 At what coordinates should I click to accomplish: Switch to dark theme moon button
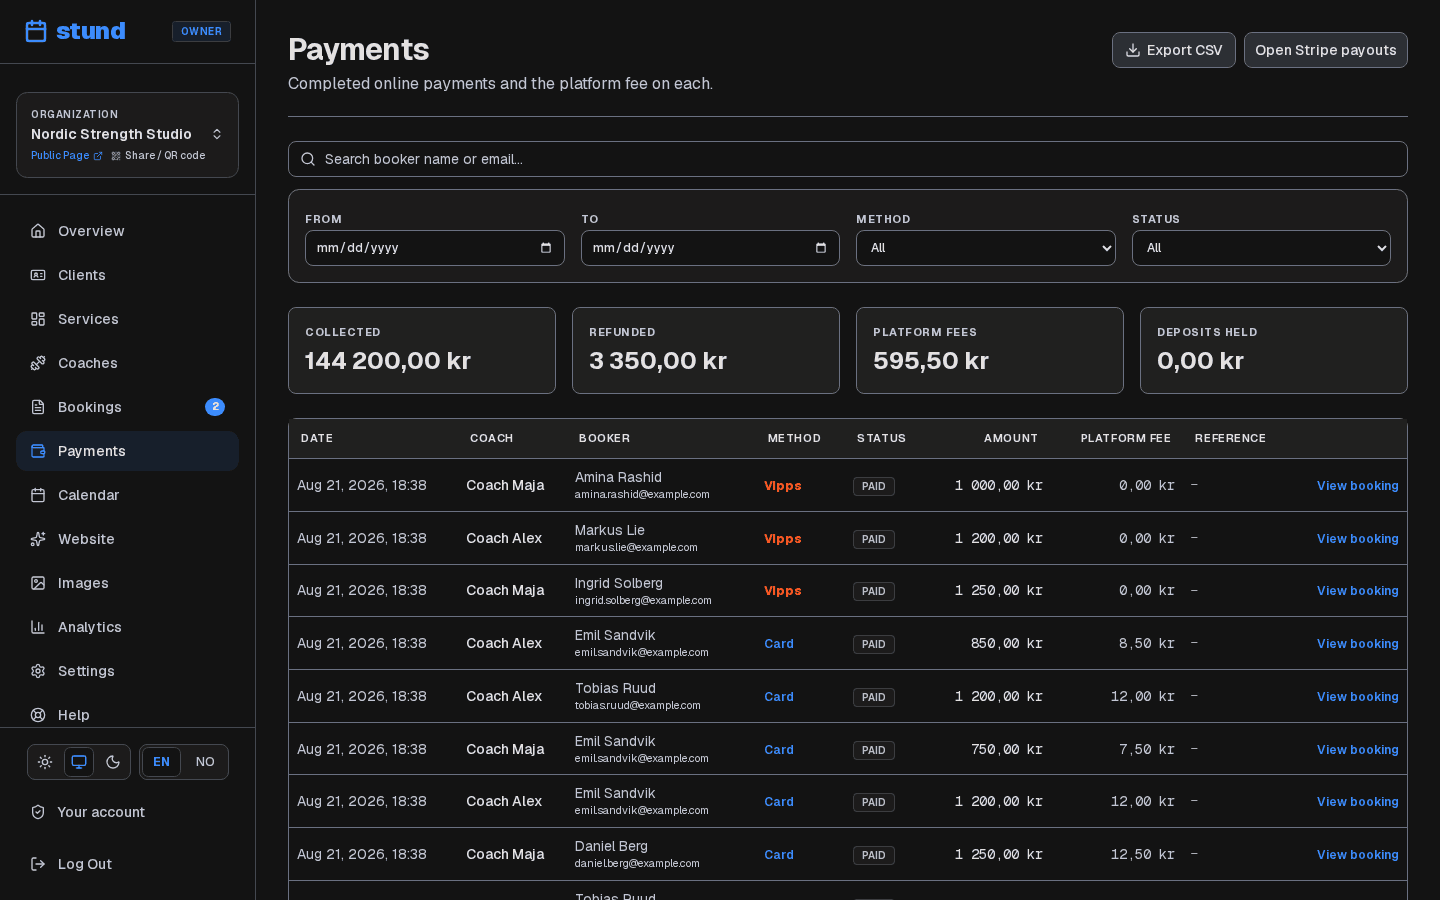(113, 762)
